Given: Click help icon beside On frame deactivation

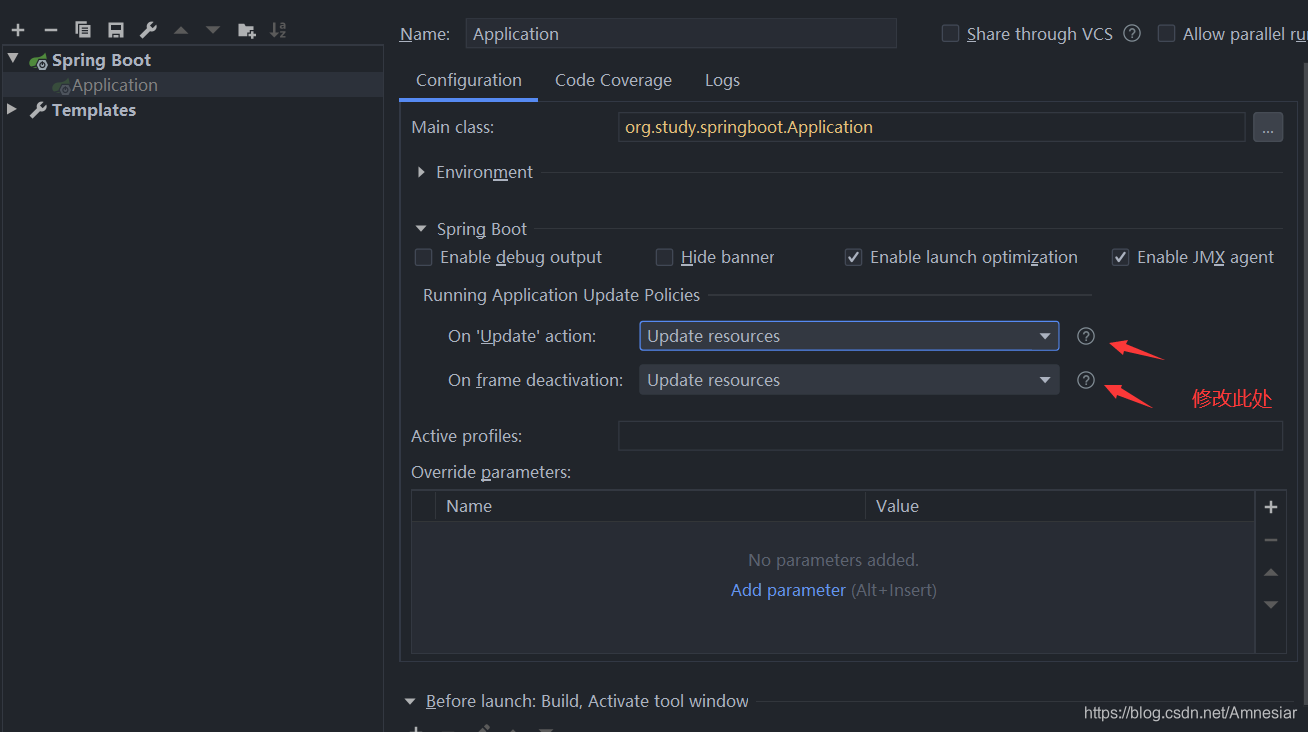Looking at the screenshot, I should 1086,380.
